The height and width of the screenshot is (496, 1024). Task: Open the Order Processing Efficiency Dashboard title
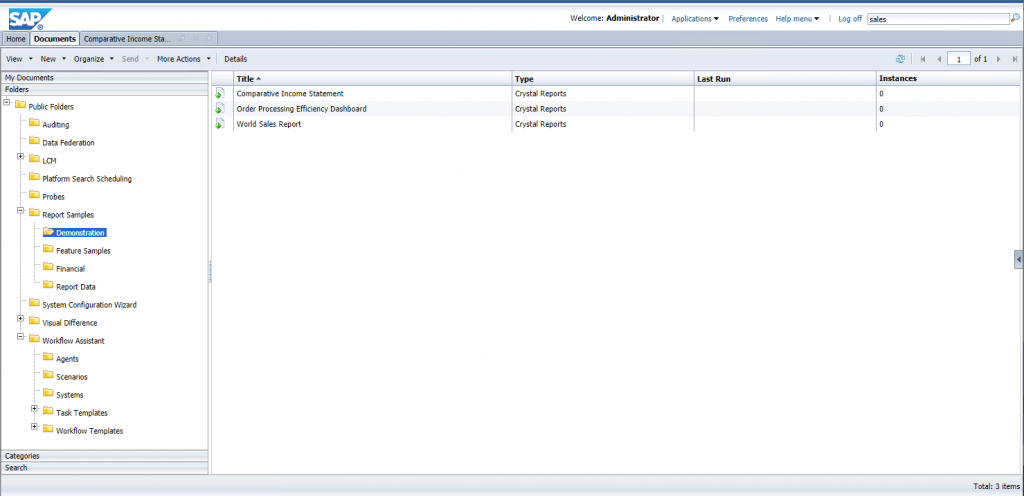[x=302, y=109]
